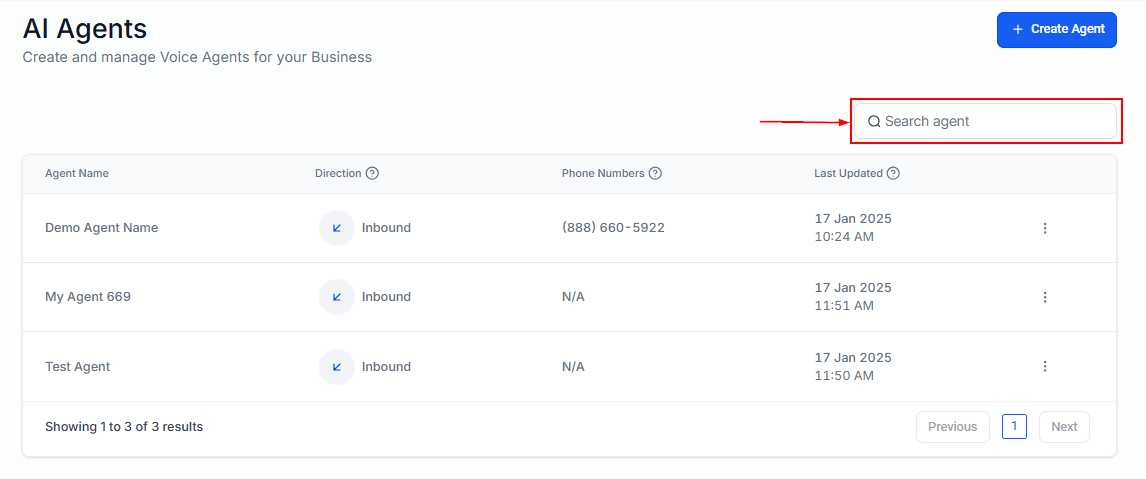Click inbound arrow icon for My Agent 669
The height and width of the screenshot is (479, 1146).
(337, 297)
